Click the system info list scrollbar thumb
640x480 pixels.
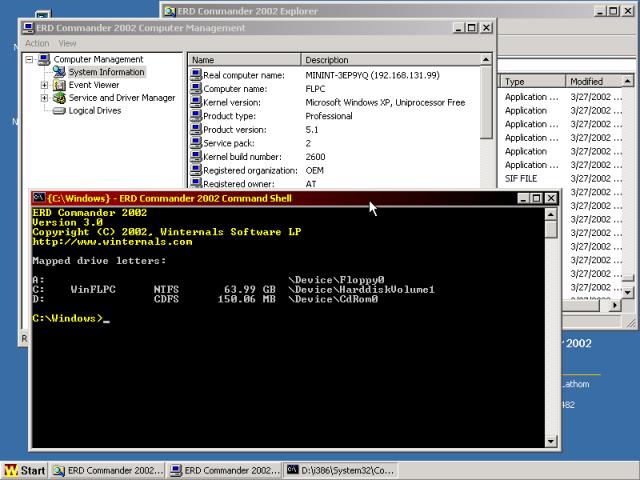click(x=486, y=102)
